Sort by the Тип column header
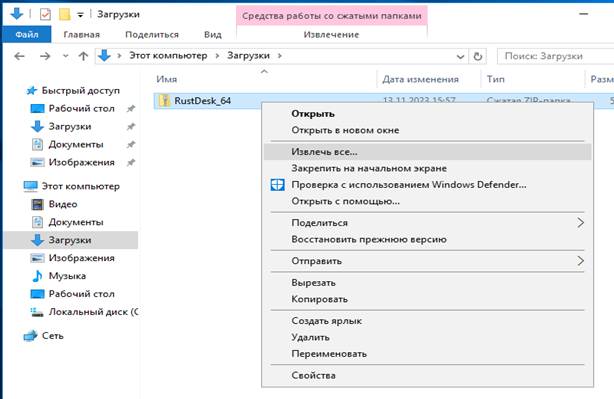 pos(495,79)
